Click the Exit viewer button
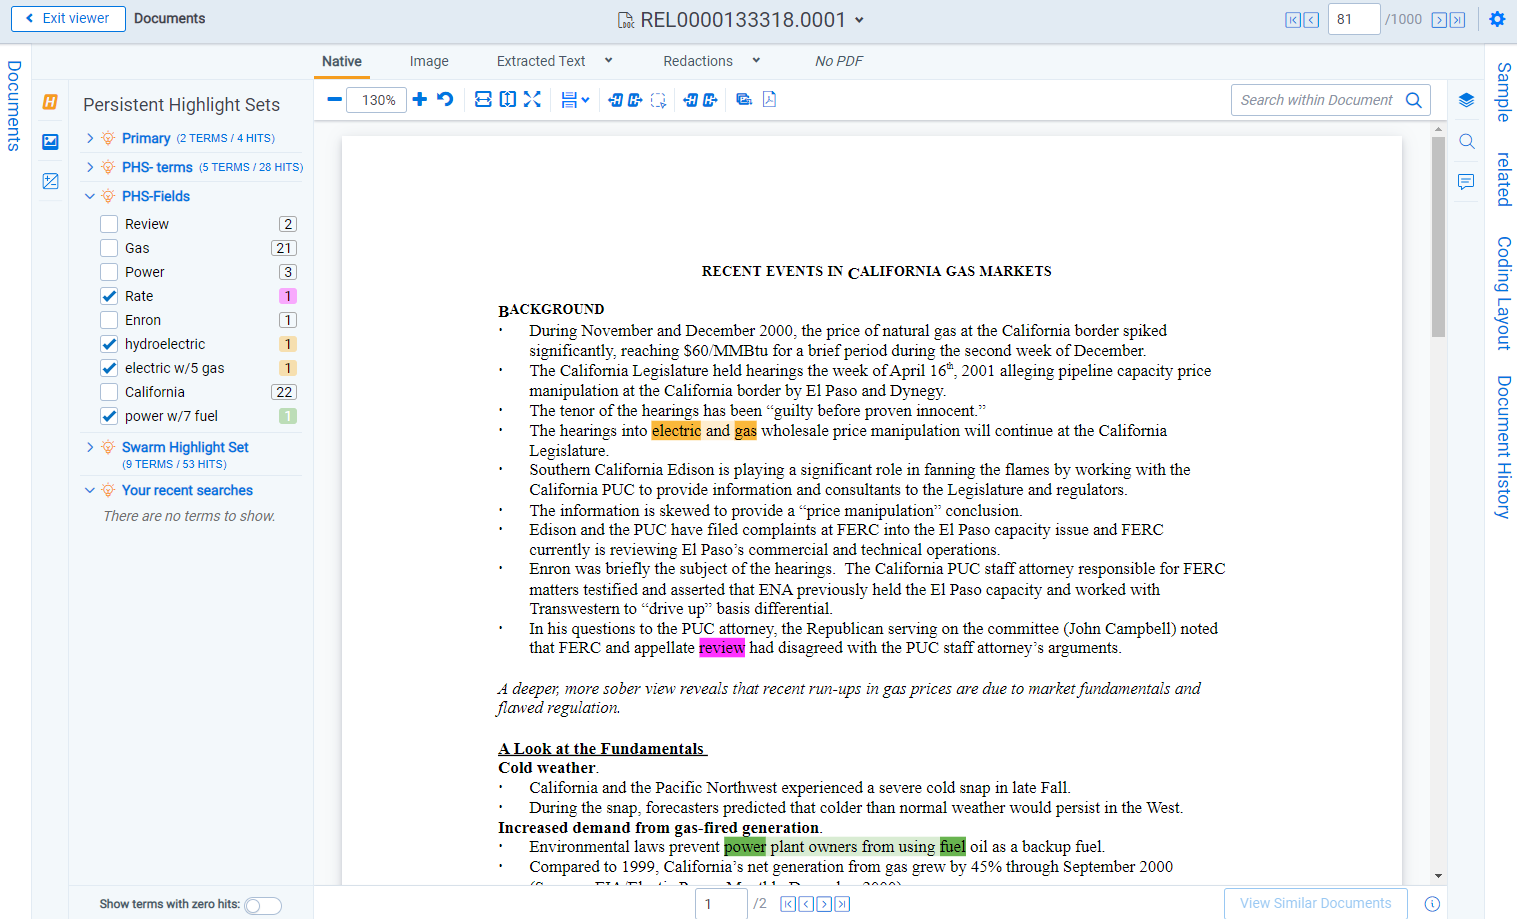This screenshot has width=1517, height=919. point(68,18)
